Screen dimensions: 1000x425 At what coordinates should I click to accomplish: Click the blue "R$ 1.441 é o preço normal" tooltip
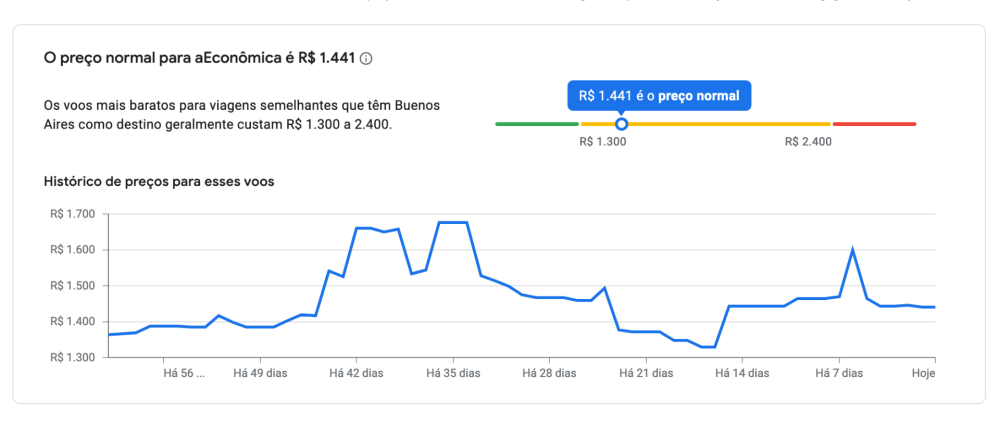pyautogui.click(x=659, y=97)
